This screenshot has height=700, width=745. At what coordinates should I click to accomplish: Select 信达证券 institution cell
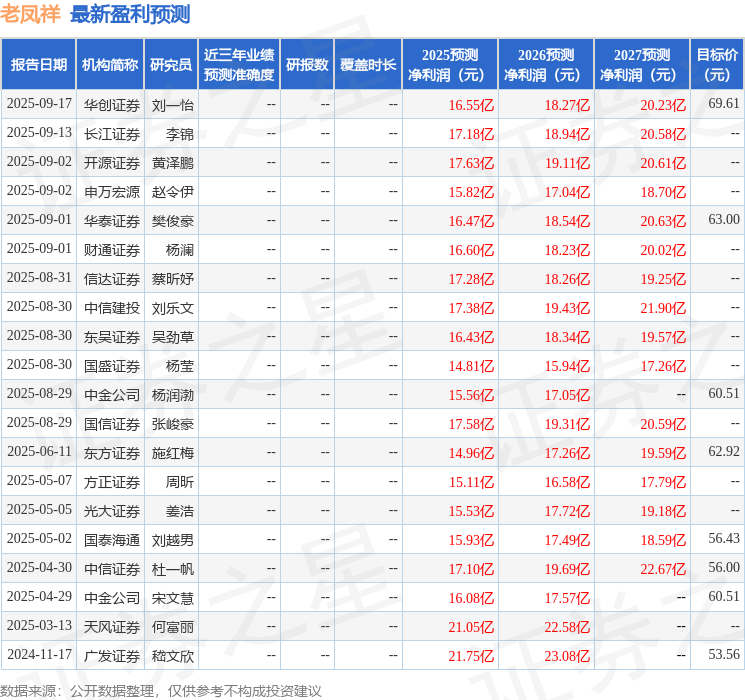pos(112,279)
